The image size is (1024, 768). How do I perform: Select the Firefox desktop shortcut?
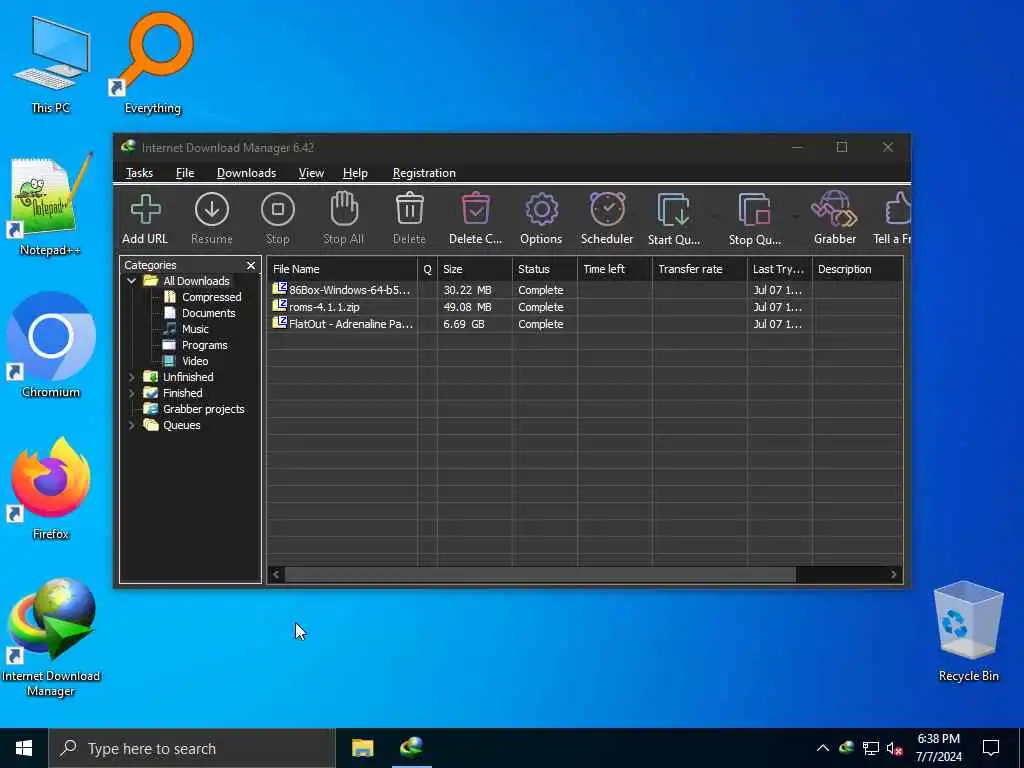click(51, 488)
